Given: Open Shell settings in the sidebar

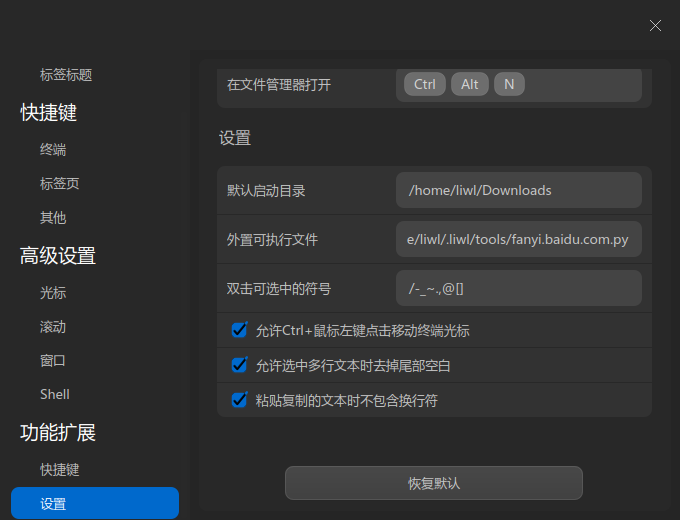Looking at the screenshot, I should point(55,395).
